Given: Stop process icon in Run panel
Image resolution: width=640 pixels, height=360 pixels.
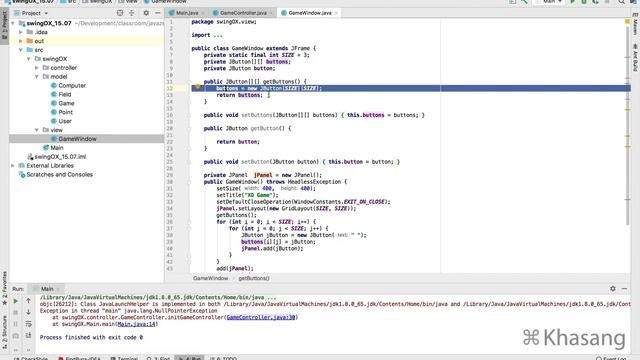Looking at the screenshot, I should pyautogui.click(x=16, y=312).
